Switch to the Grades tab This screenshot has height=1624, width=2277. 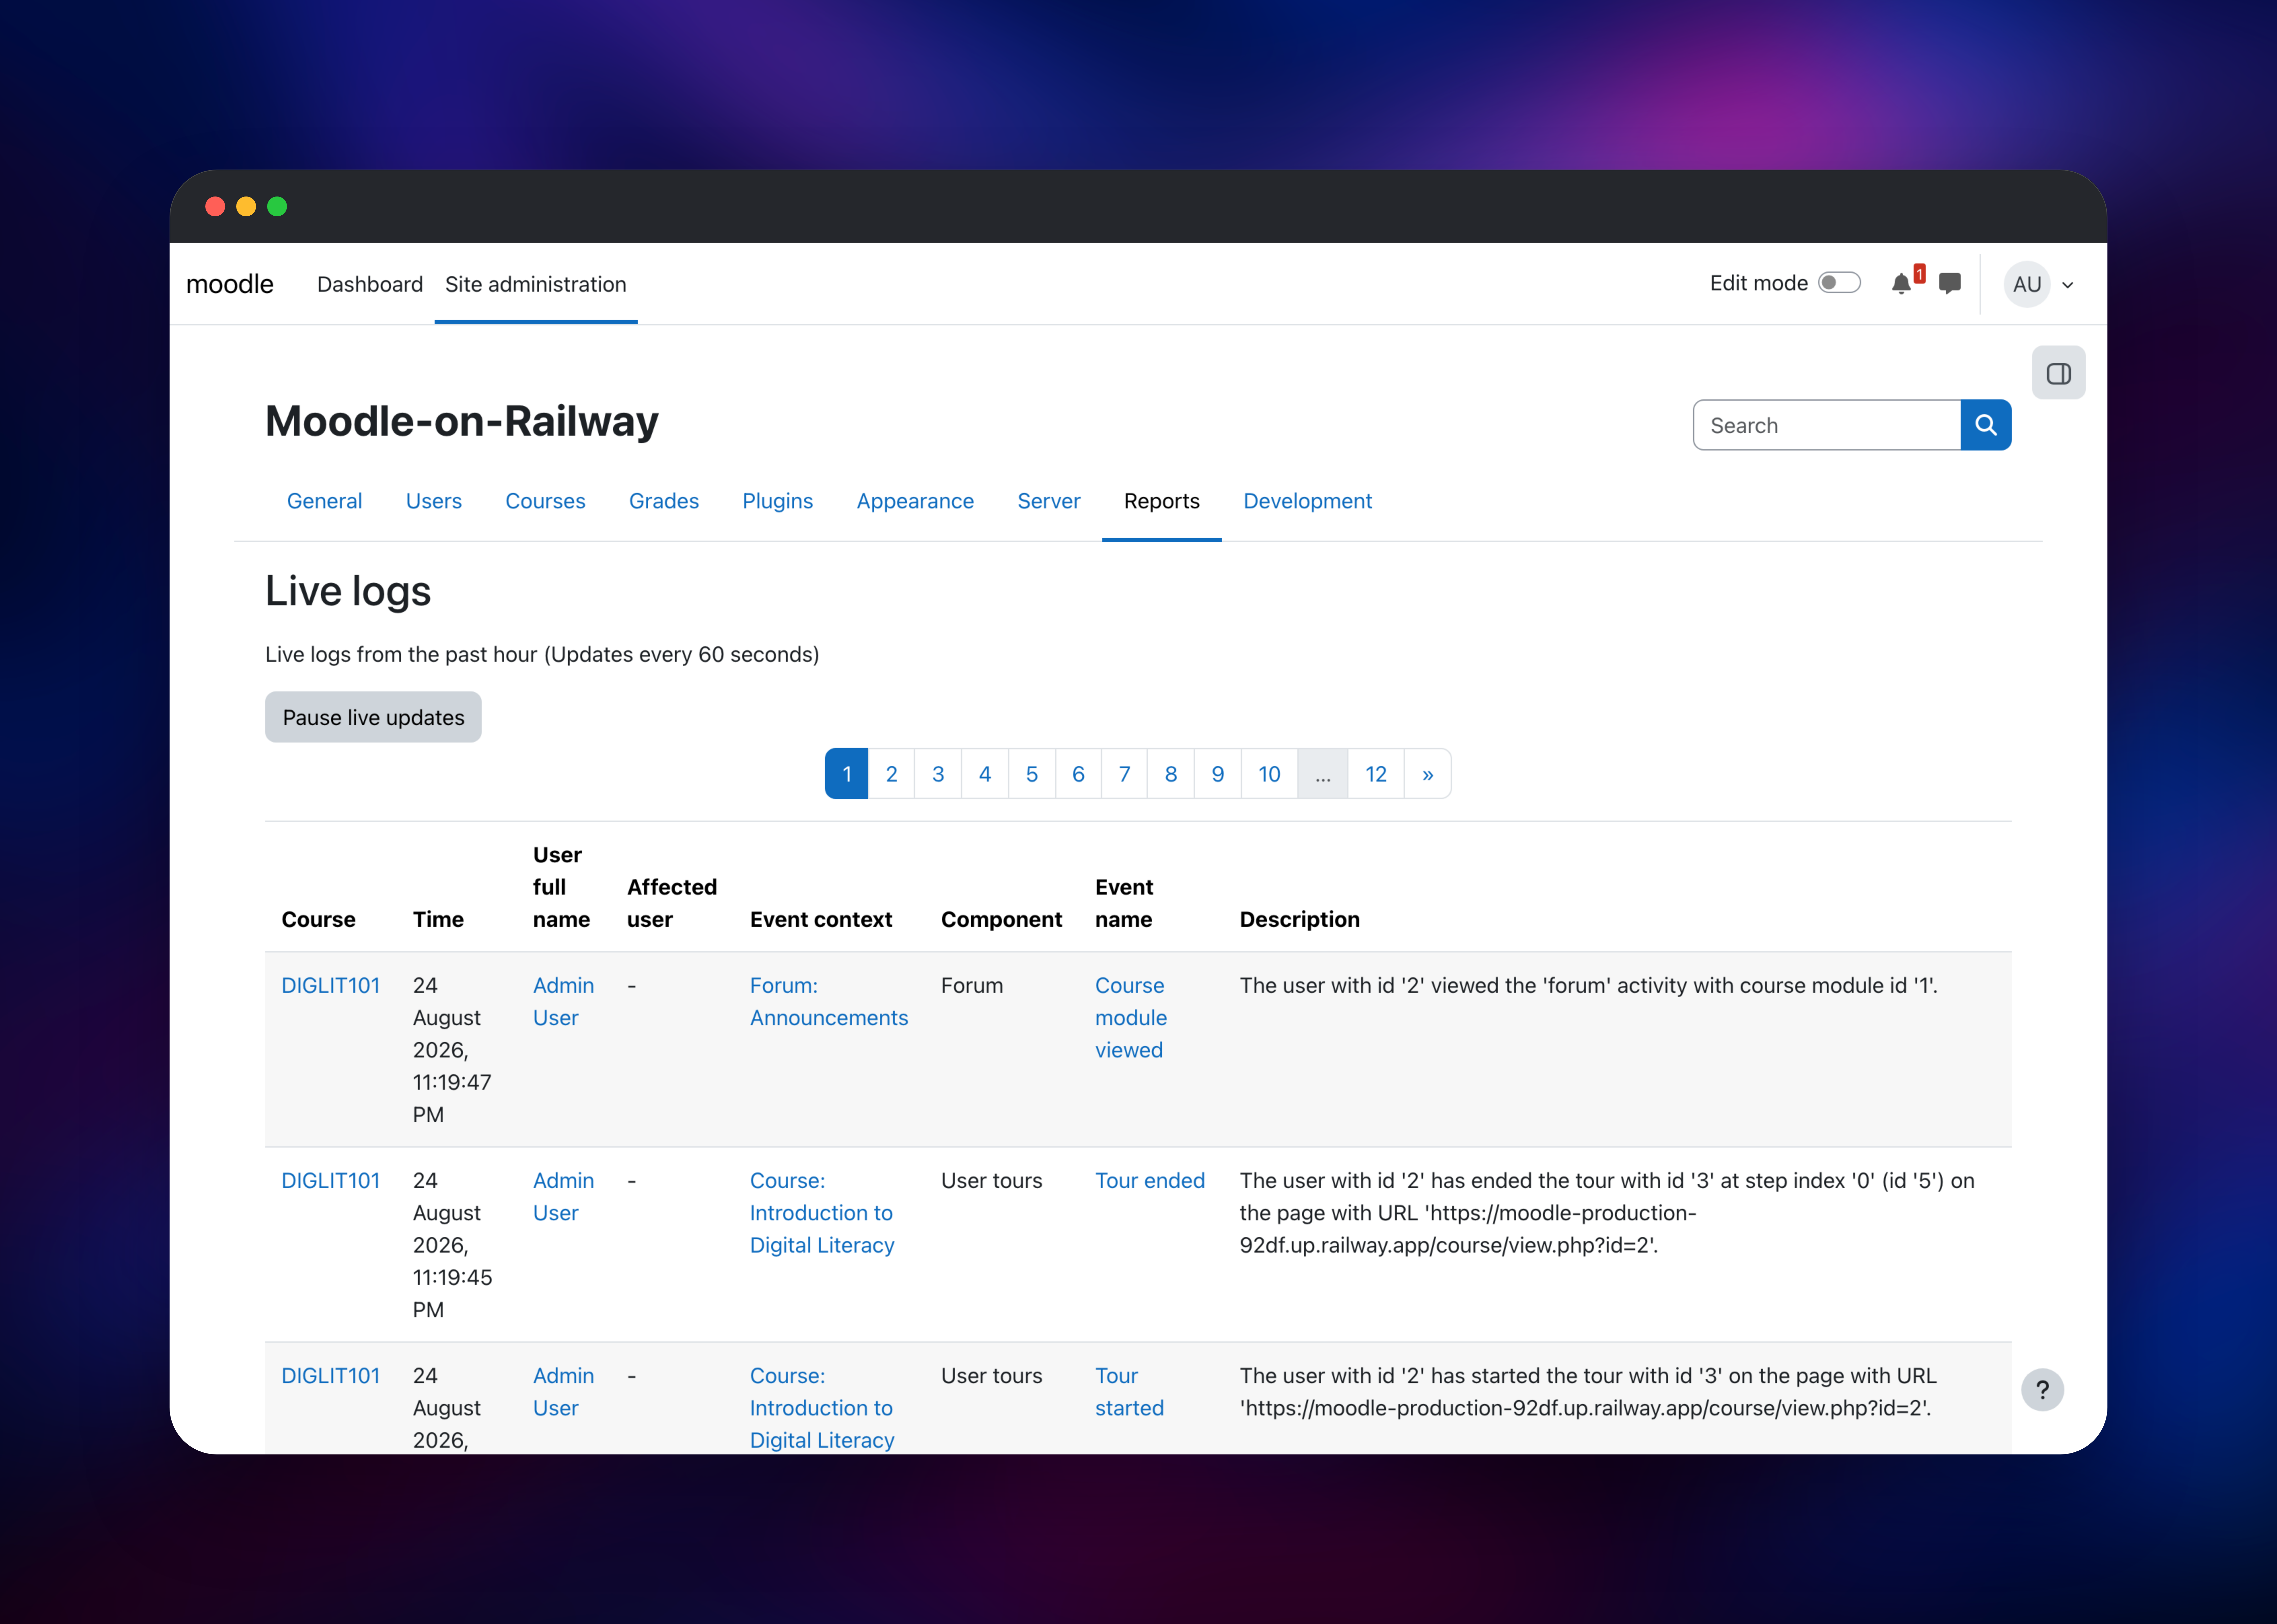664,501
